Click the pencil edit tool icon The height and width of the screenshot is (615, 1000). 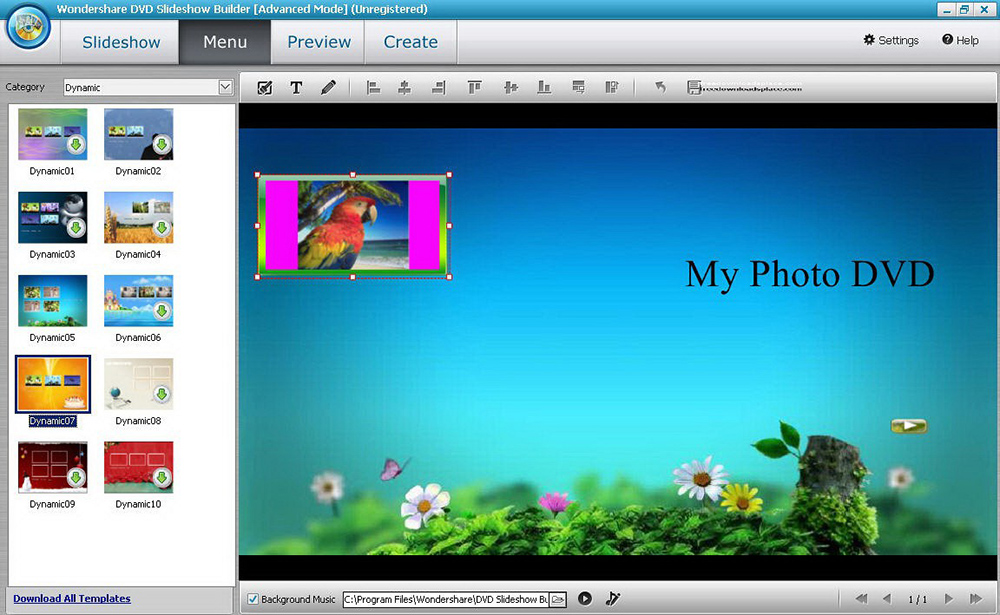tap(328, 88)
